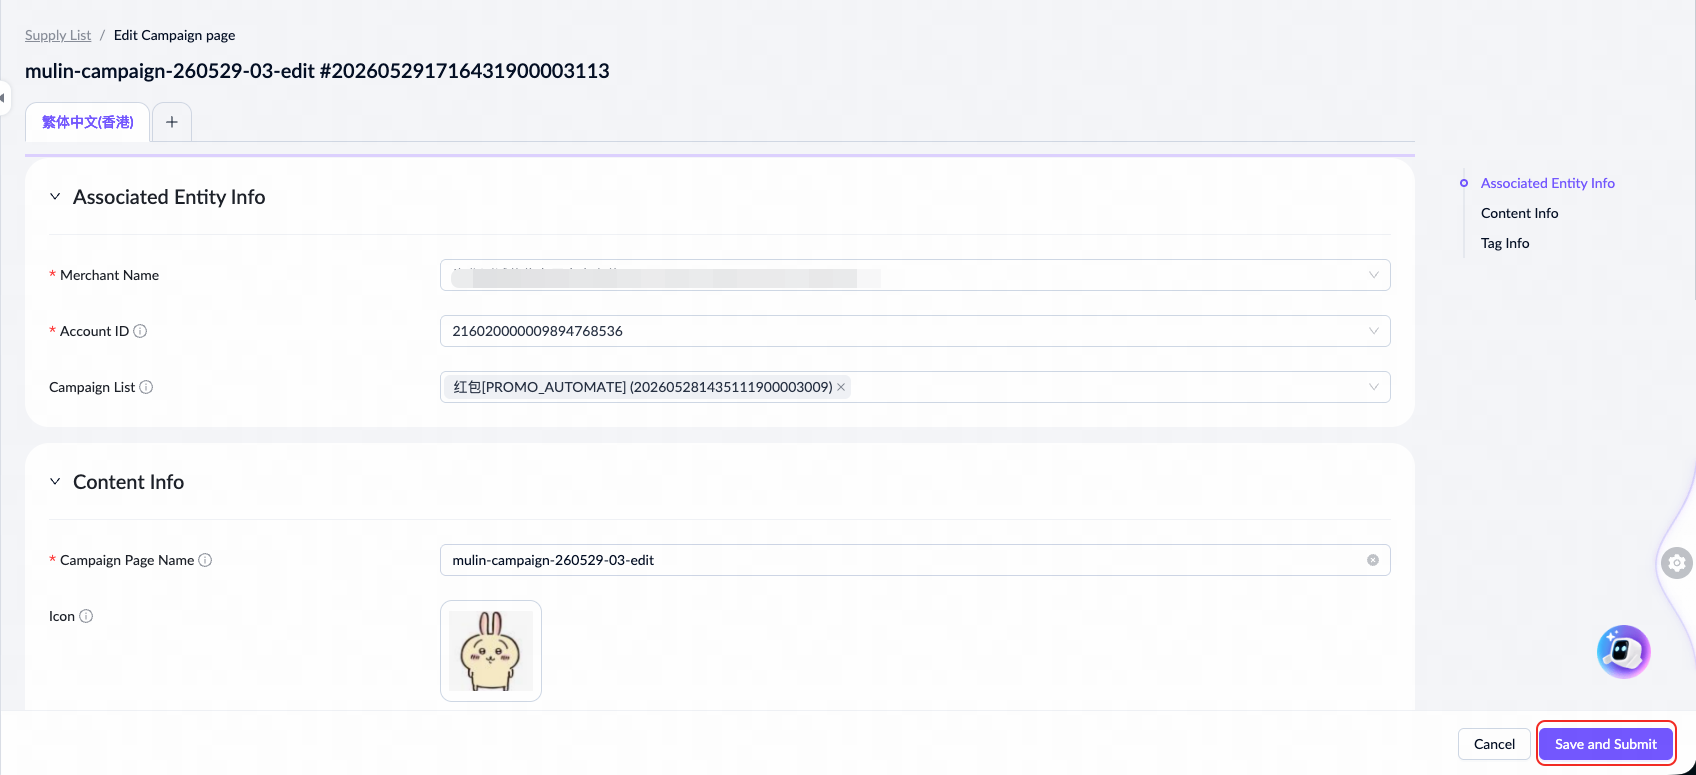The image size is (1696, 775).
Task: Add a new language tab
Action: click(172, 122)
